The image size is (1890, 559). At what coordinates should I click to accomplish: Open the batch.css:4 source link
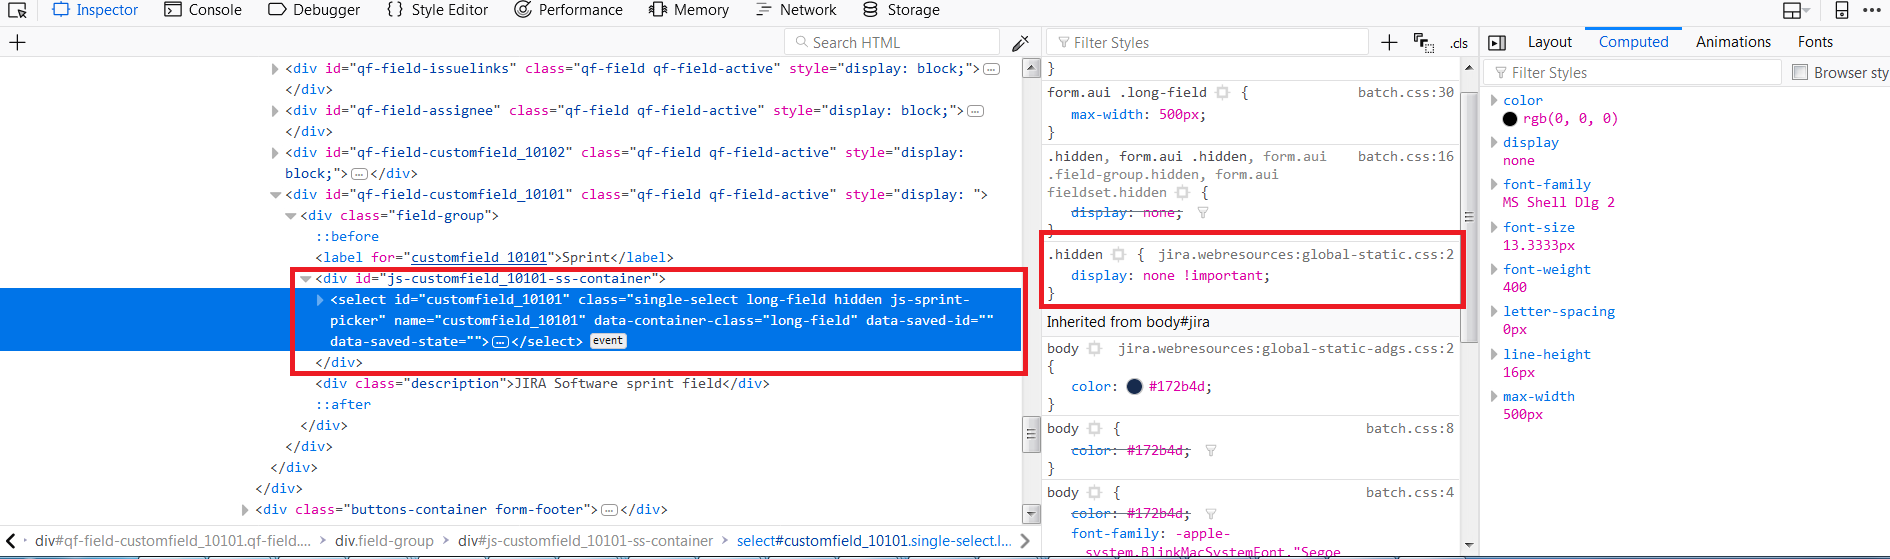point(1409,492)
